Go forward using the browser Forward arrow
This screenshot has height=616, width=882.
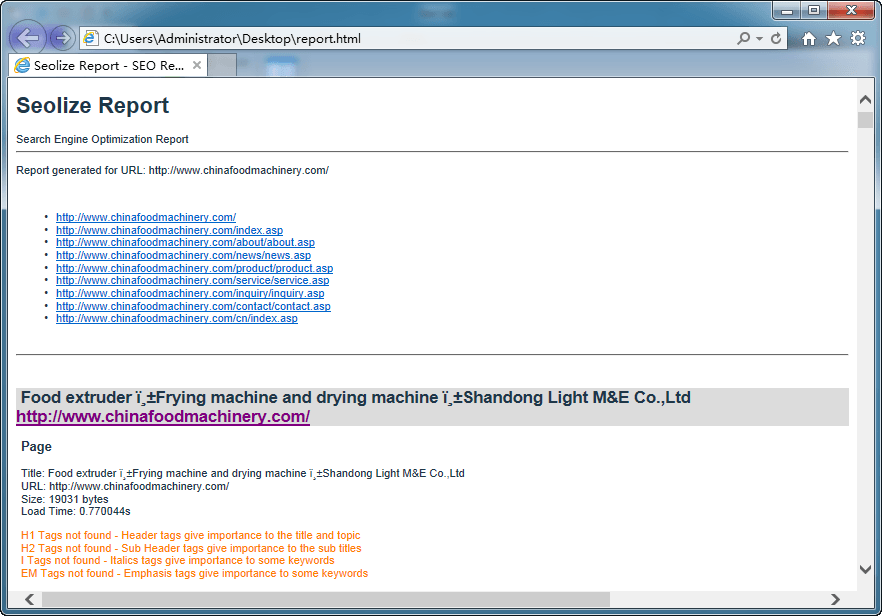(x=62, y=38)
